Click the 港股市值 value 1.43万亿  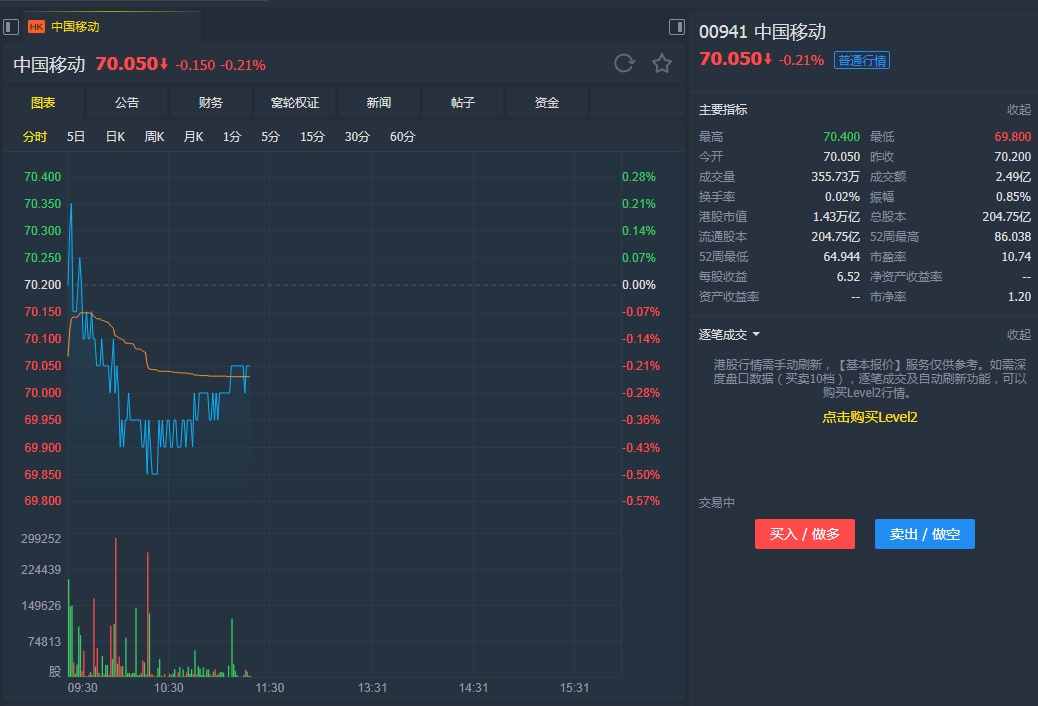836,217
